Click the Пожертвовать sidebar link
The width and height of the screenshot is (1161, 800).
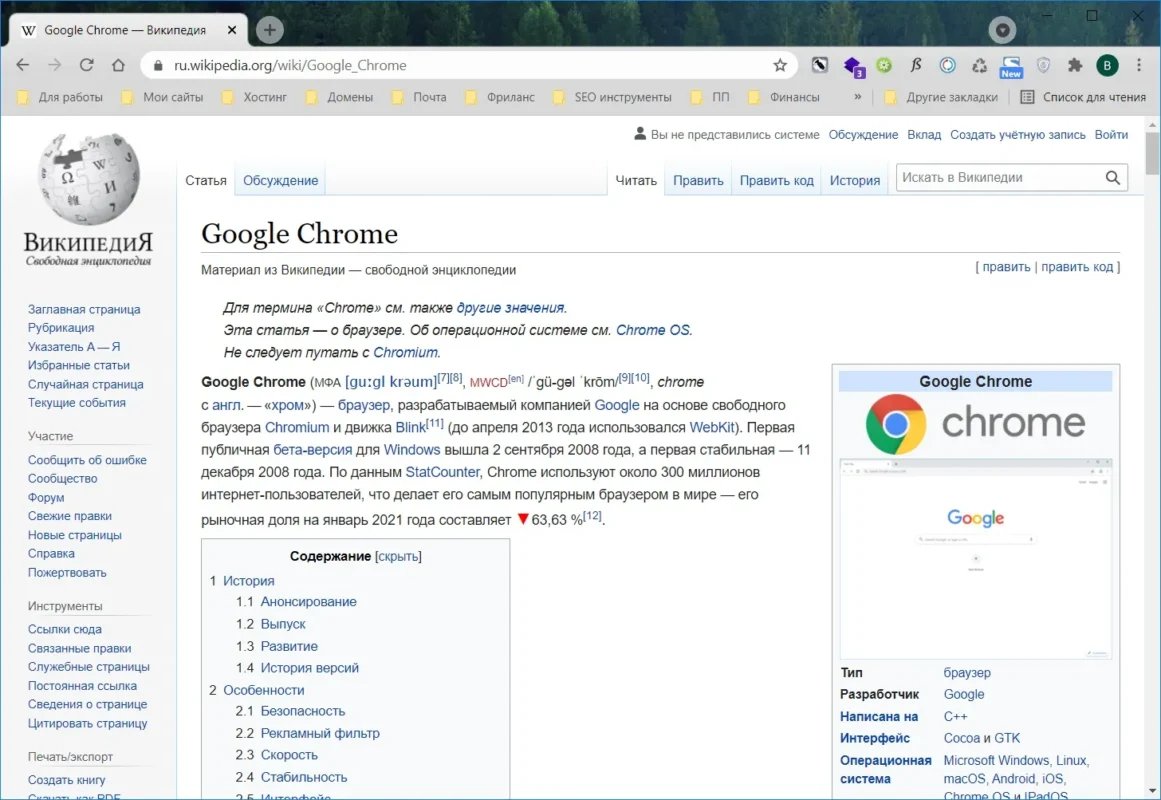(x=67, y=573)
